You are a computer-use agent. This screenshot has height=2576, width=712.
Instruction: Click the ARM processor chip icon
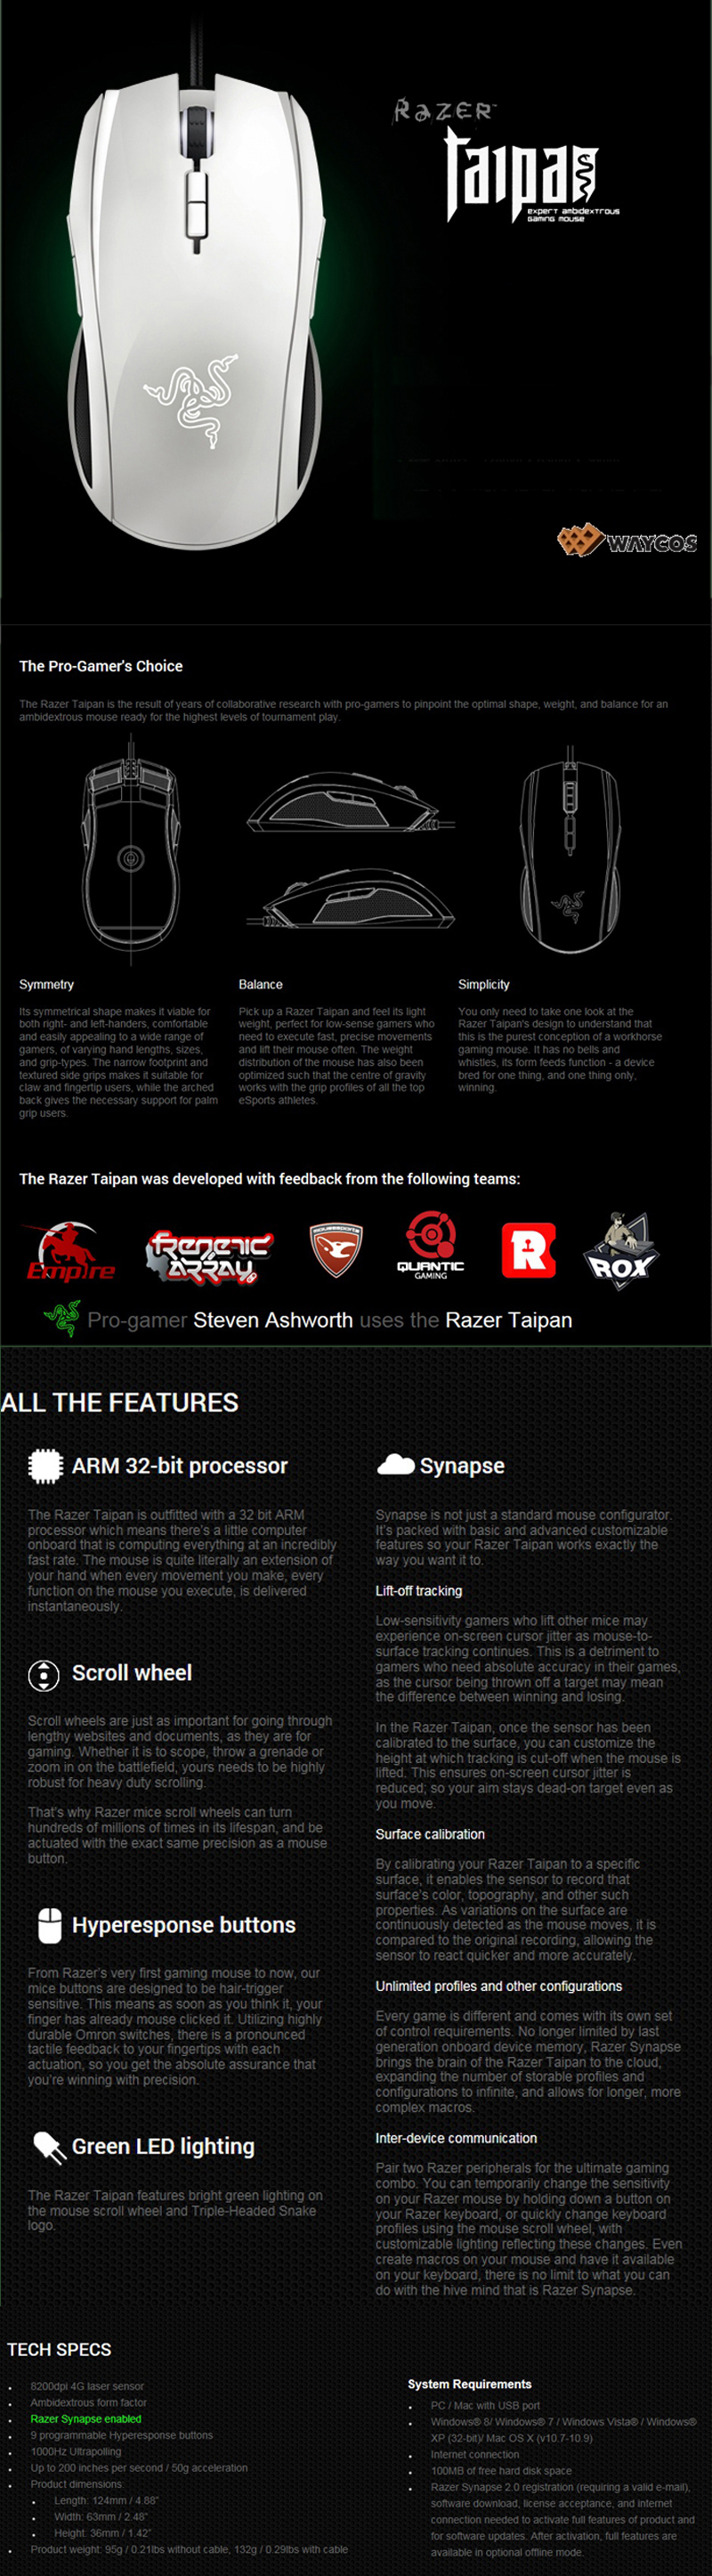coord(45,1466)
